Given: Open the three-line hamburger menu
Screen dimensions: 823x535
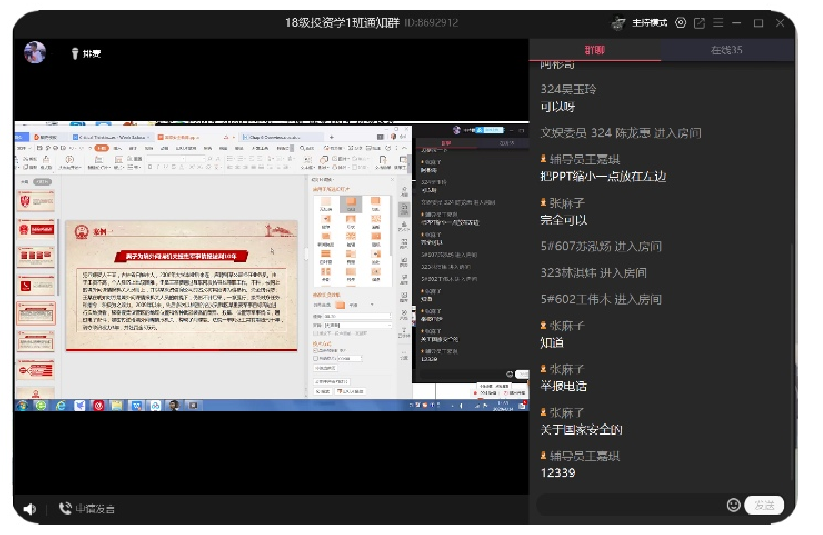Looking at the screenshot, I should tap(718, 23).
